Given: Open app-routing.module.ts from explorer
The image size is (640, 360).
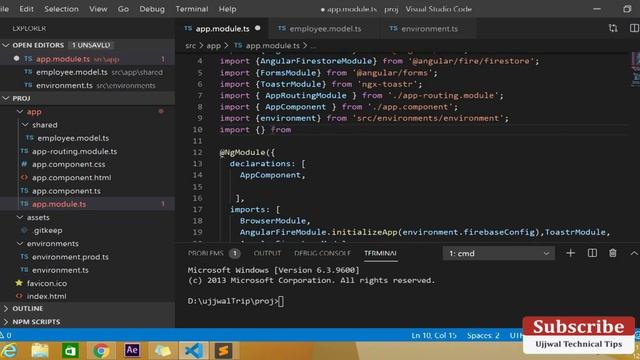Looking at the screenshot, I should (x=74, y=151).
